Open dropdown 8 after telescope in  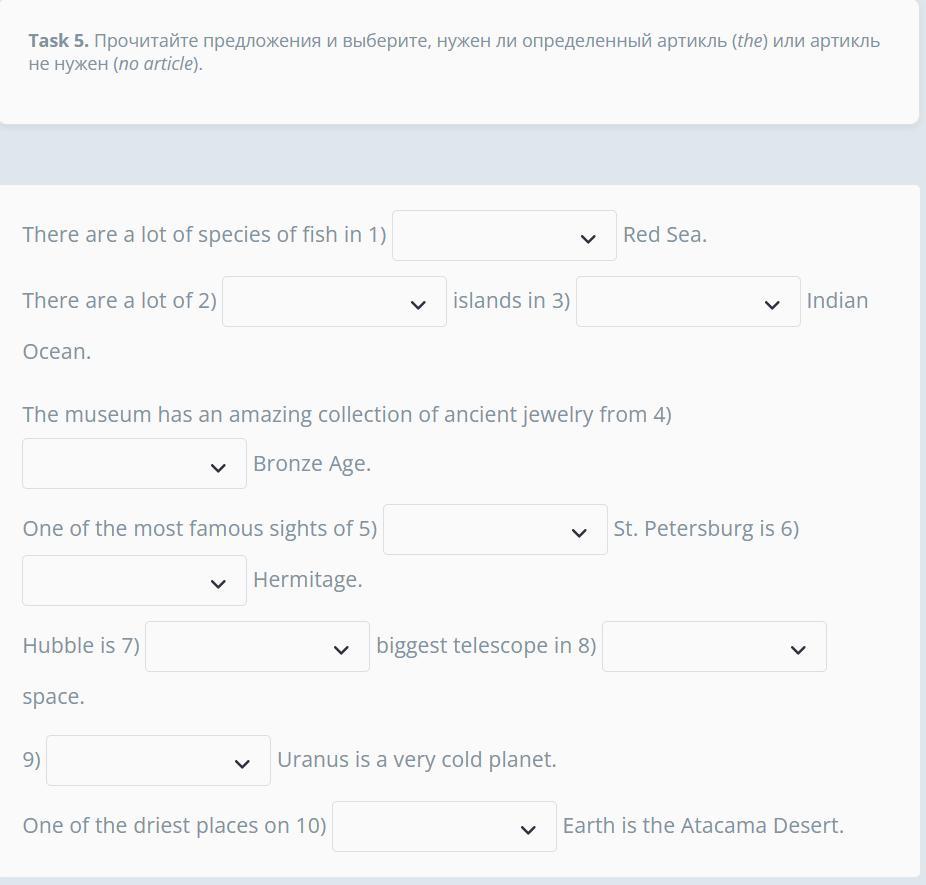[714, 646]
